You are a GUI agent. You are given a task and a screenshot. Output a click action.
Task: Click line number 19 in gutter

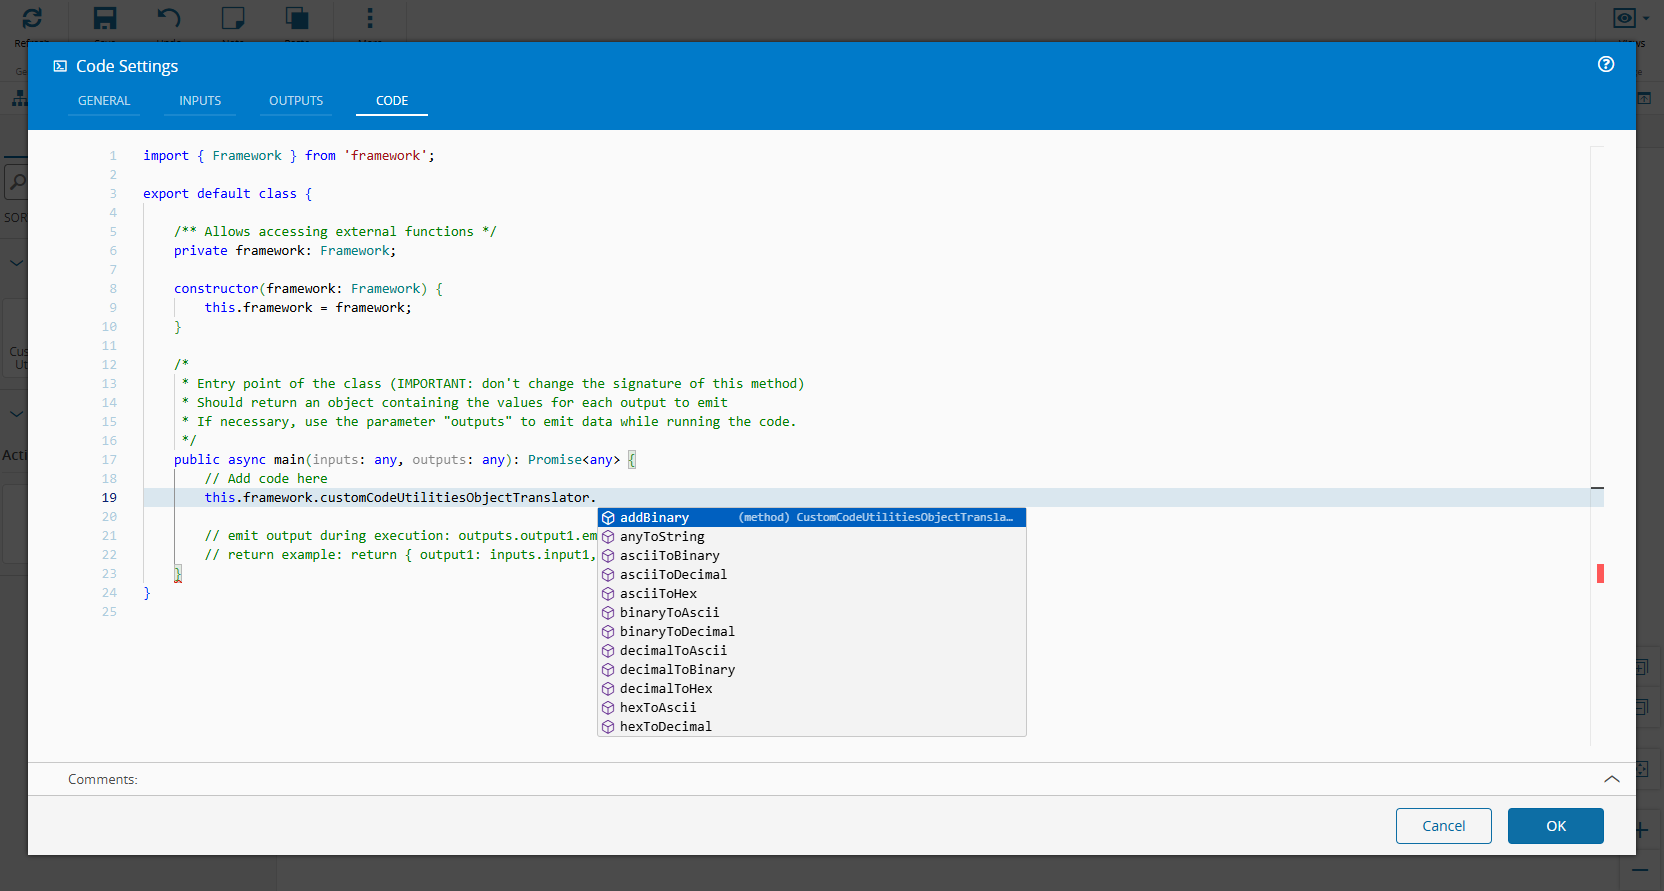[x=109, y=498]
